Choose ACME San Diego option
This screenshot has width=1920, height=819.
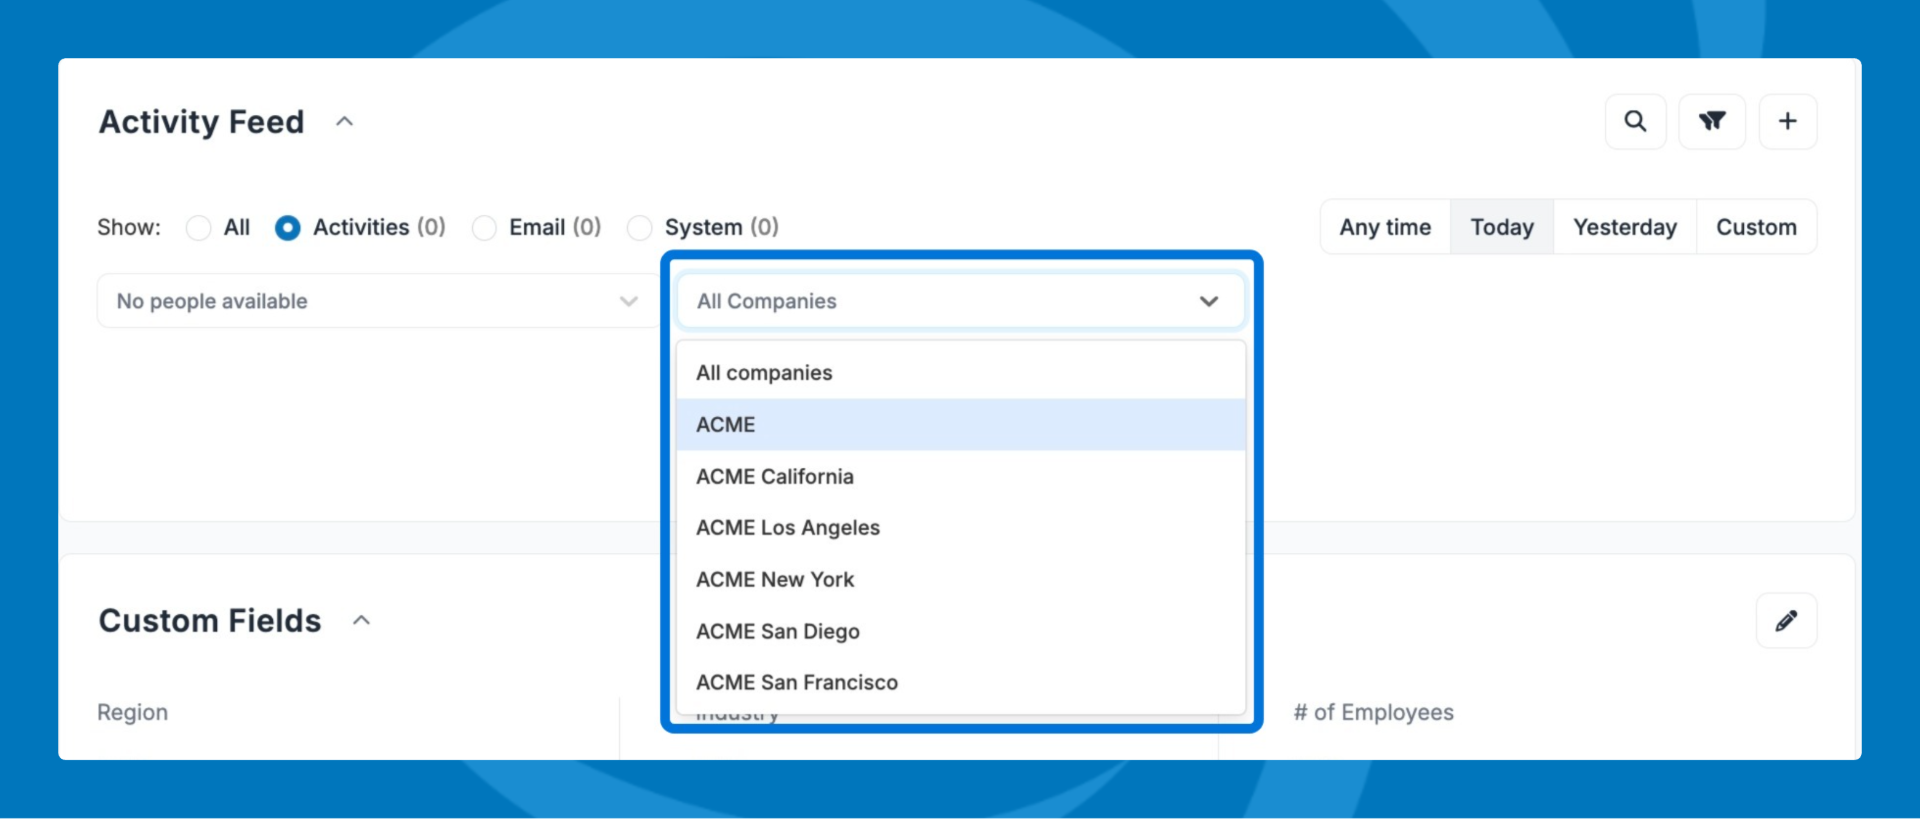pyautogui.click(x=960, y=632)
